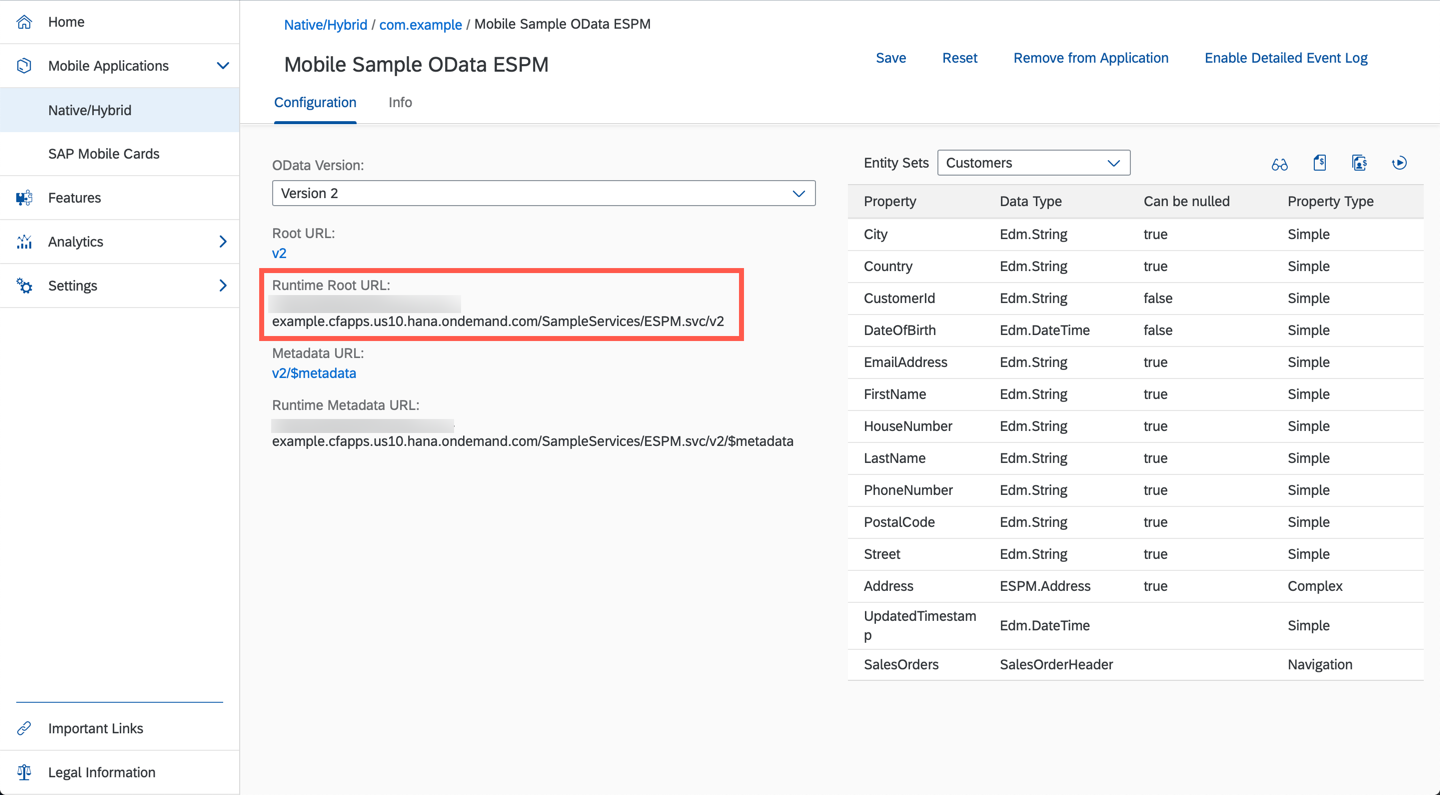
Task: Expand the Analytics menu arrow
Action: click(223, 242)
